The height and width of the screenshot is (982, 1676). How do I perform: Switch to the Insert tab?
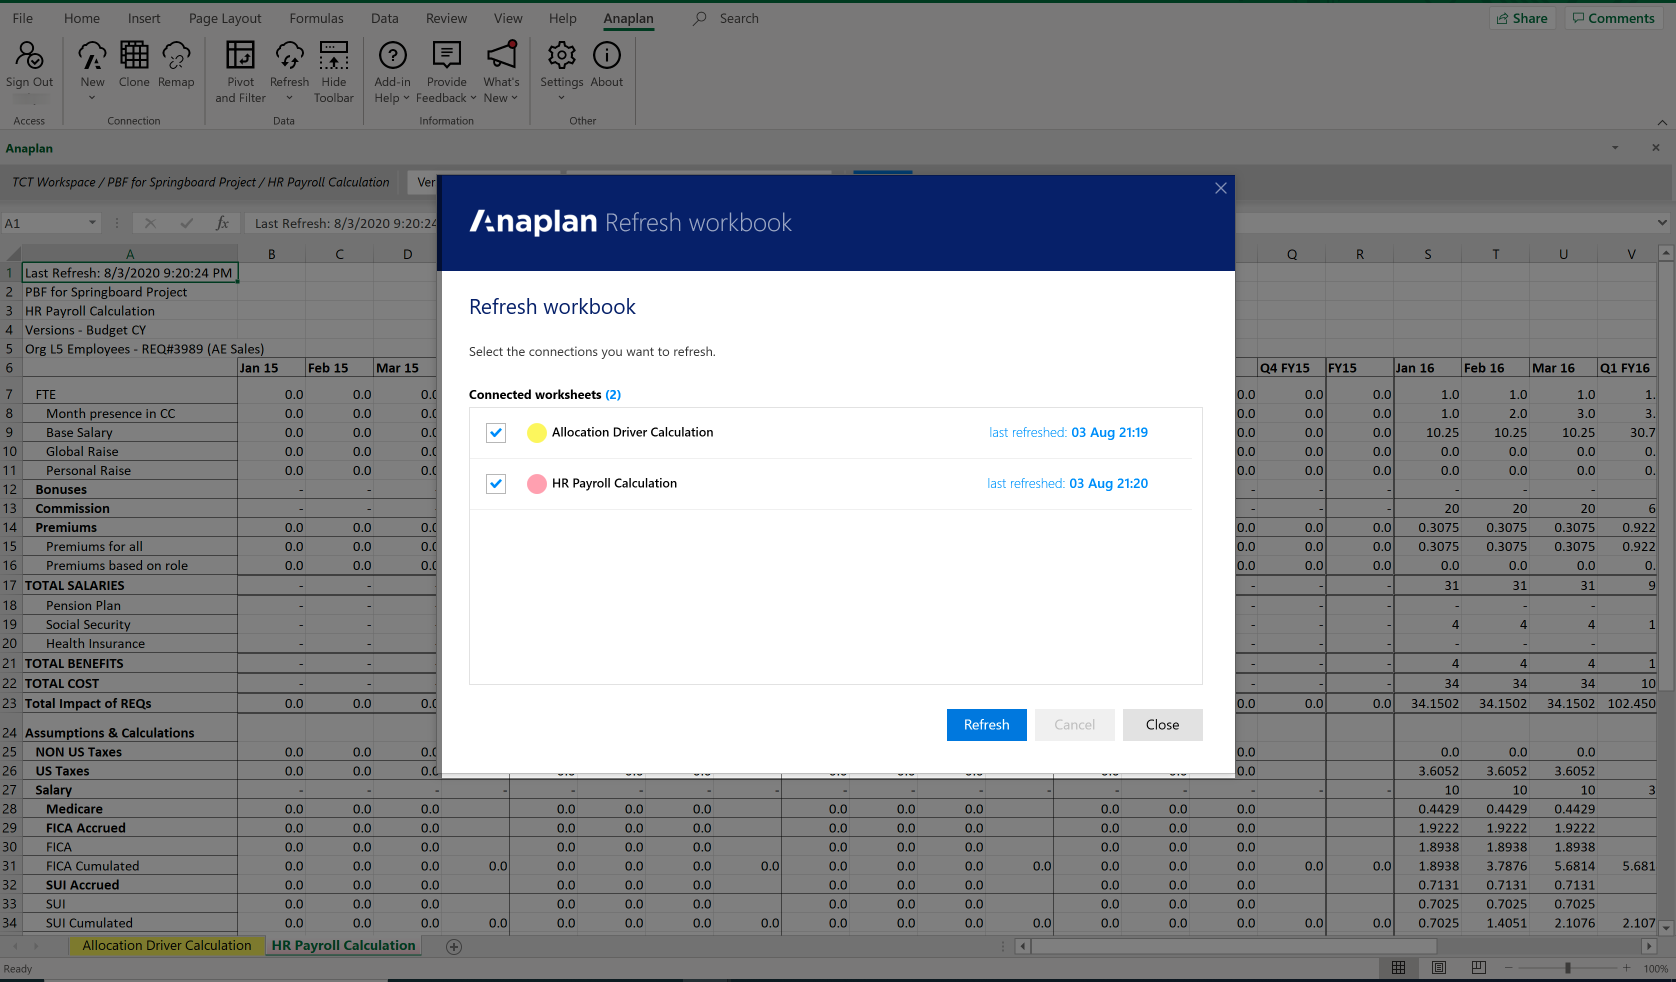click(144, 18)
